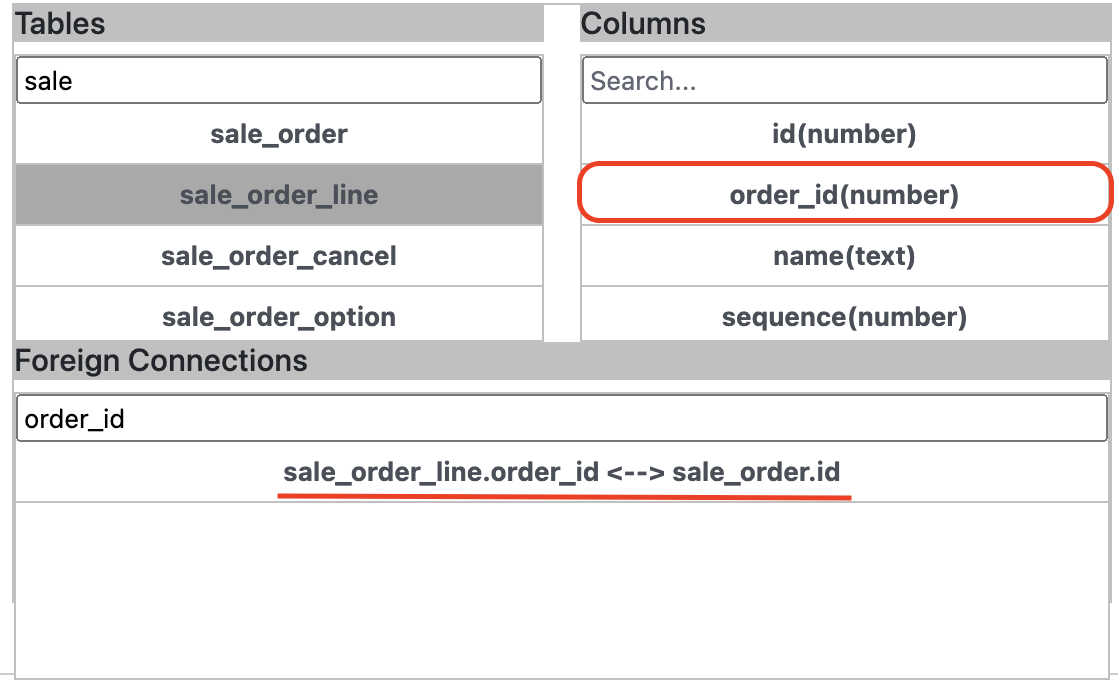Select the id(number) column
This screenshot has width=1118, height=688.
(x=845, y=134)
